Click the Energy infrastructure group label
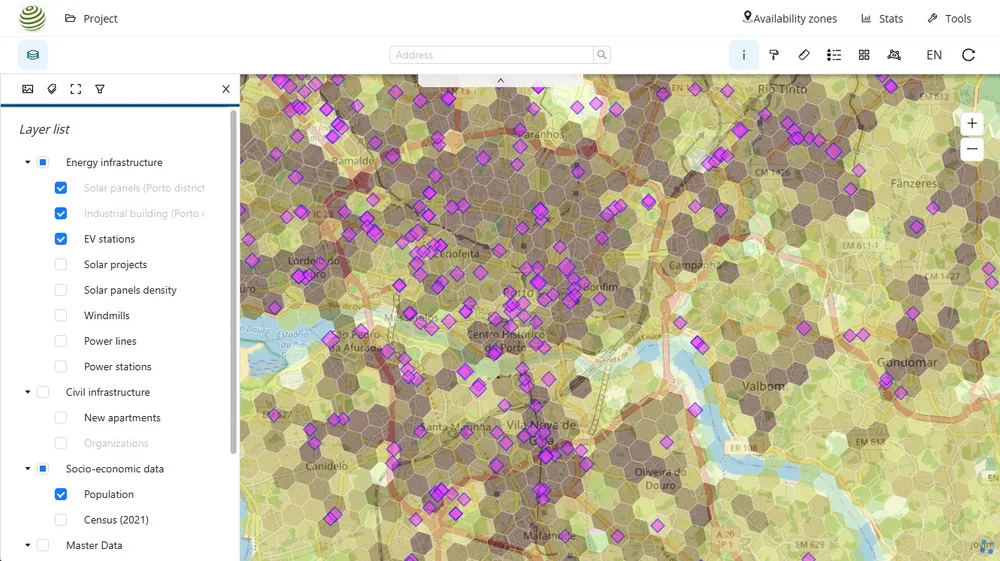 coord(114,163)
